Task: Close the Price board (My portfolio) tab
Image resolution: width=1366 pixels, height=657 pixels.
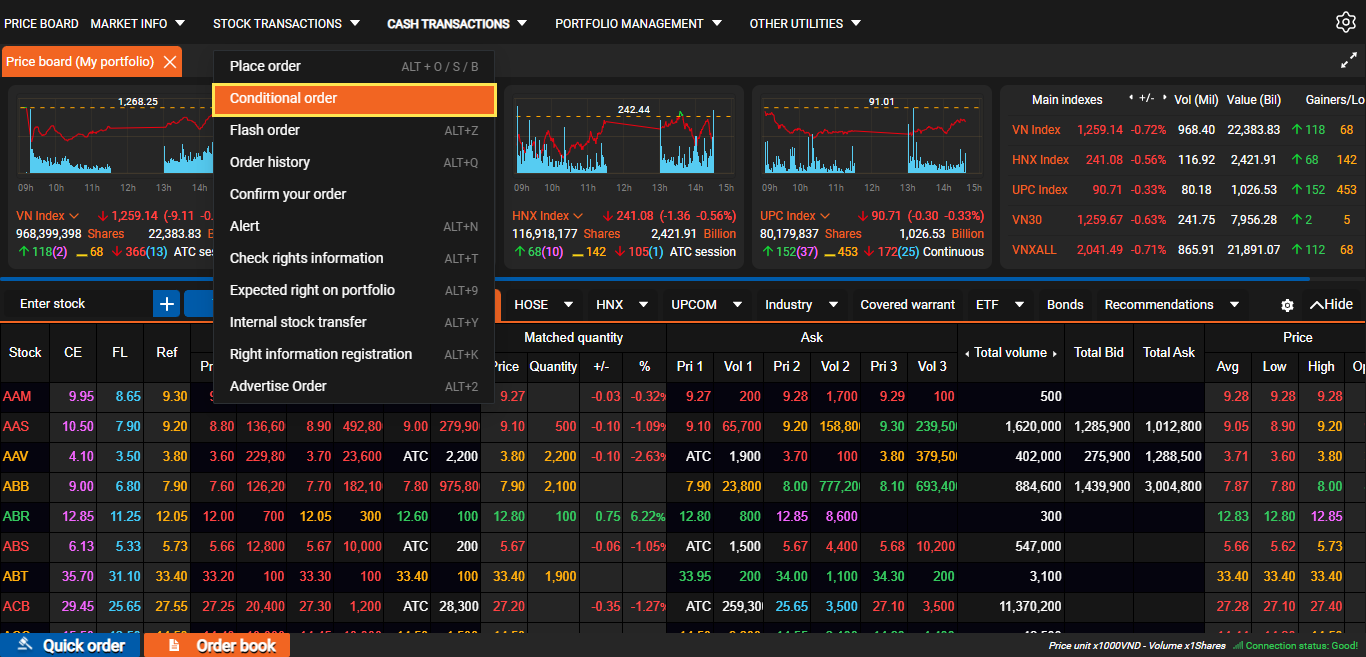Action: (170, 62)
